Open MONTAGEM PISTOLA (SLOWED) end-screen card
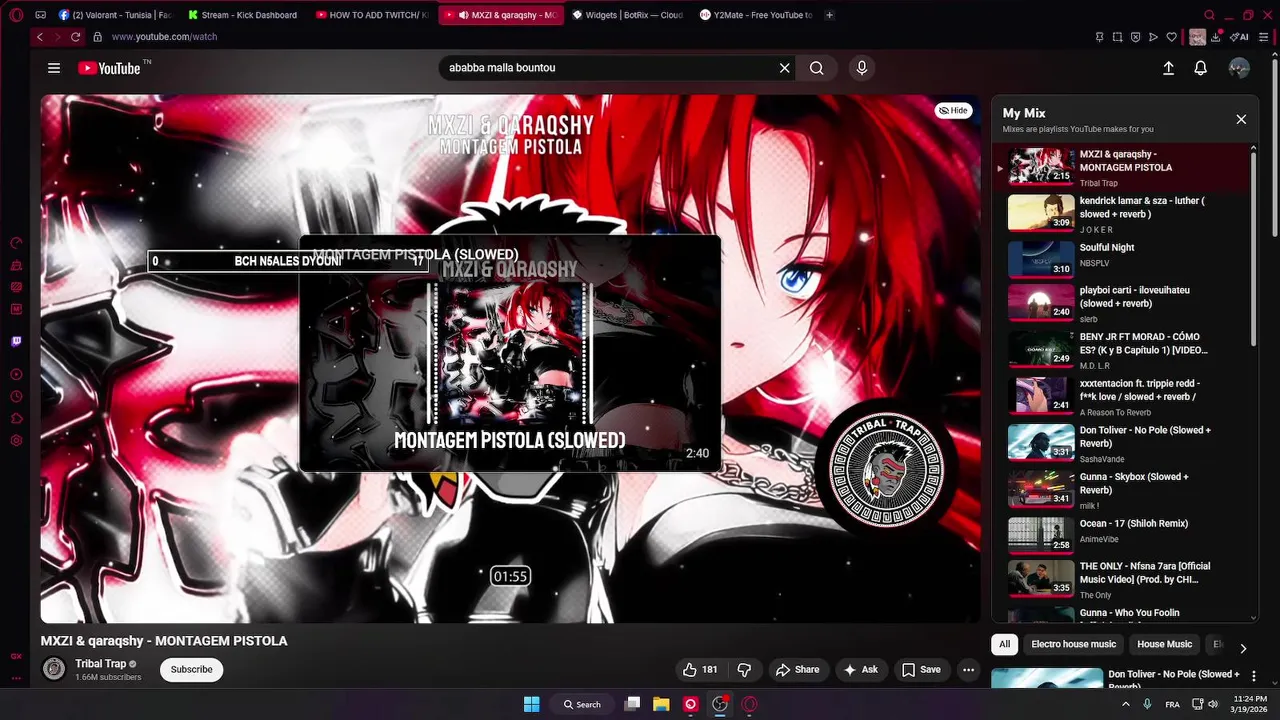Image resolution: width=1280 pixels, height=720 pixels. (510, 353)
